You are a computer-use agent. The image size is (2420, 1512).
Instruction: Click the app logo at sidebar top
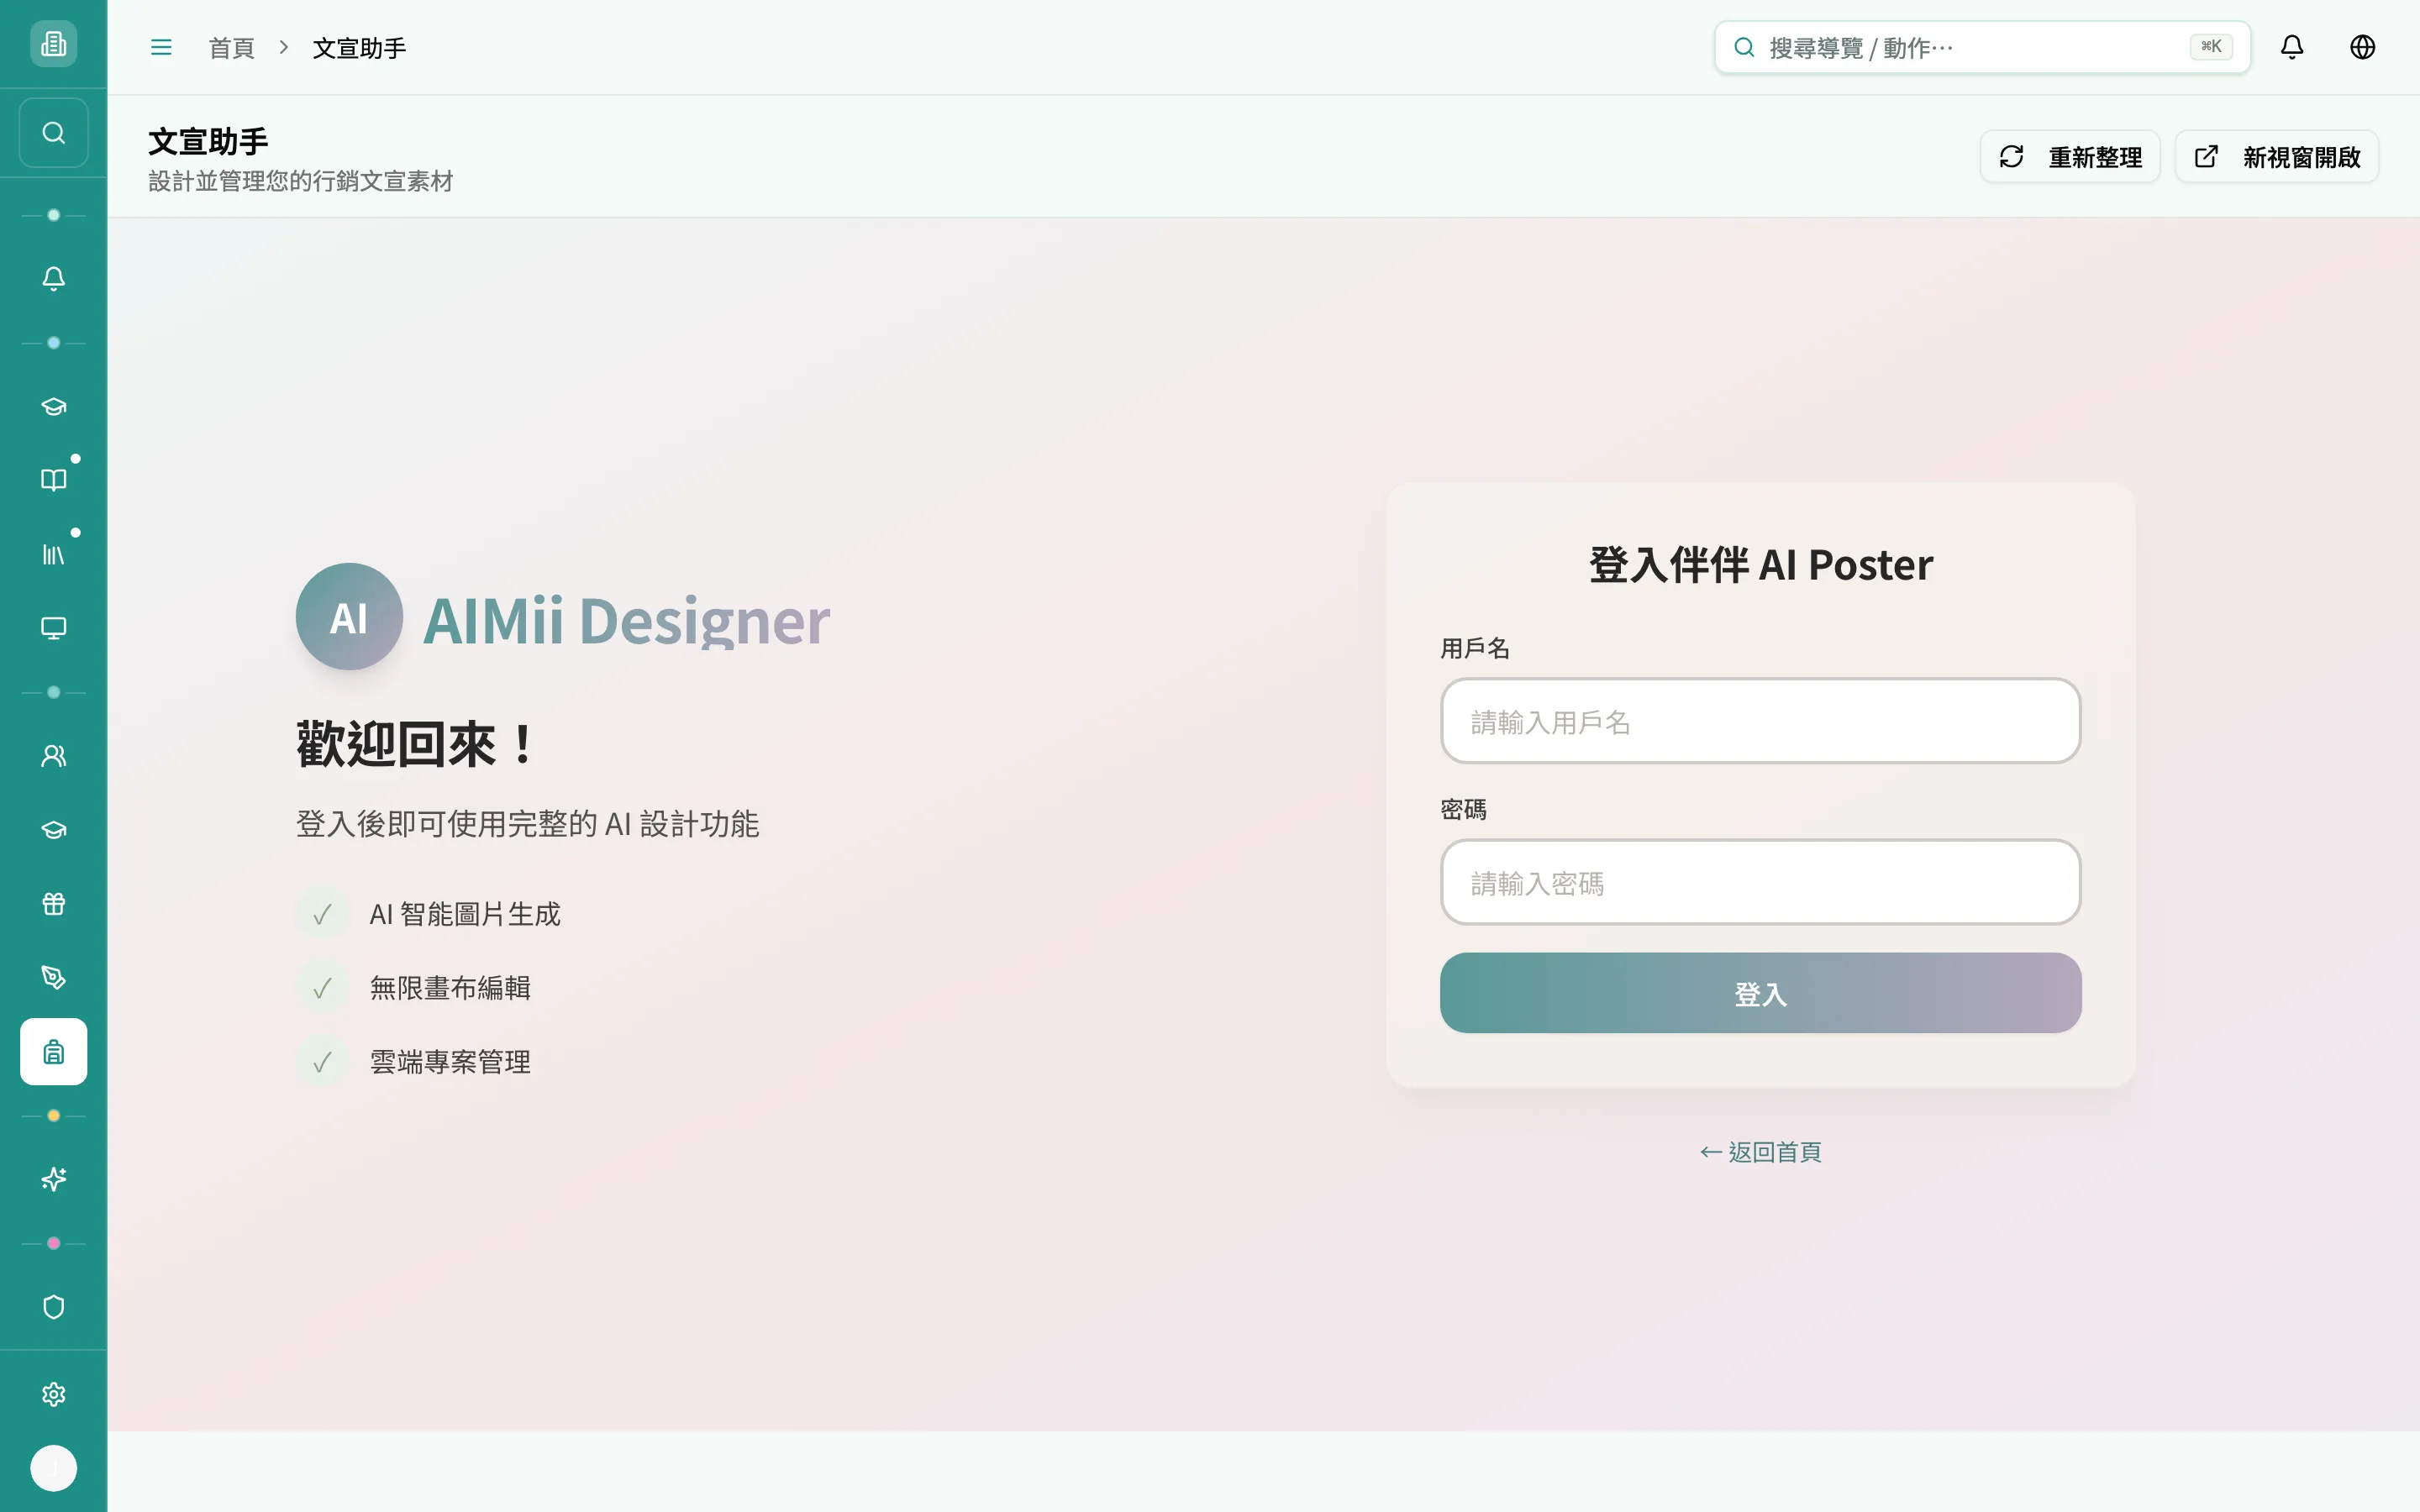[53, 44]
